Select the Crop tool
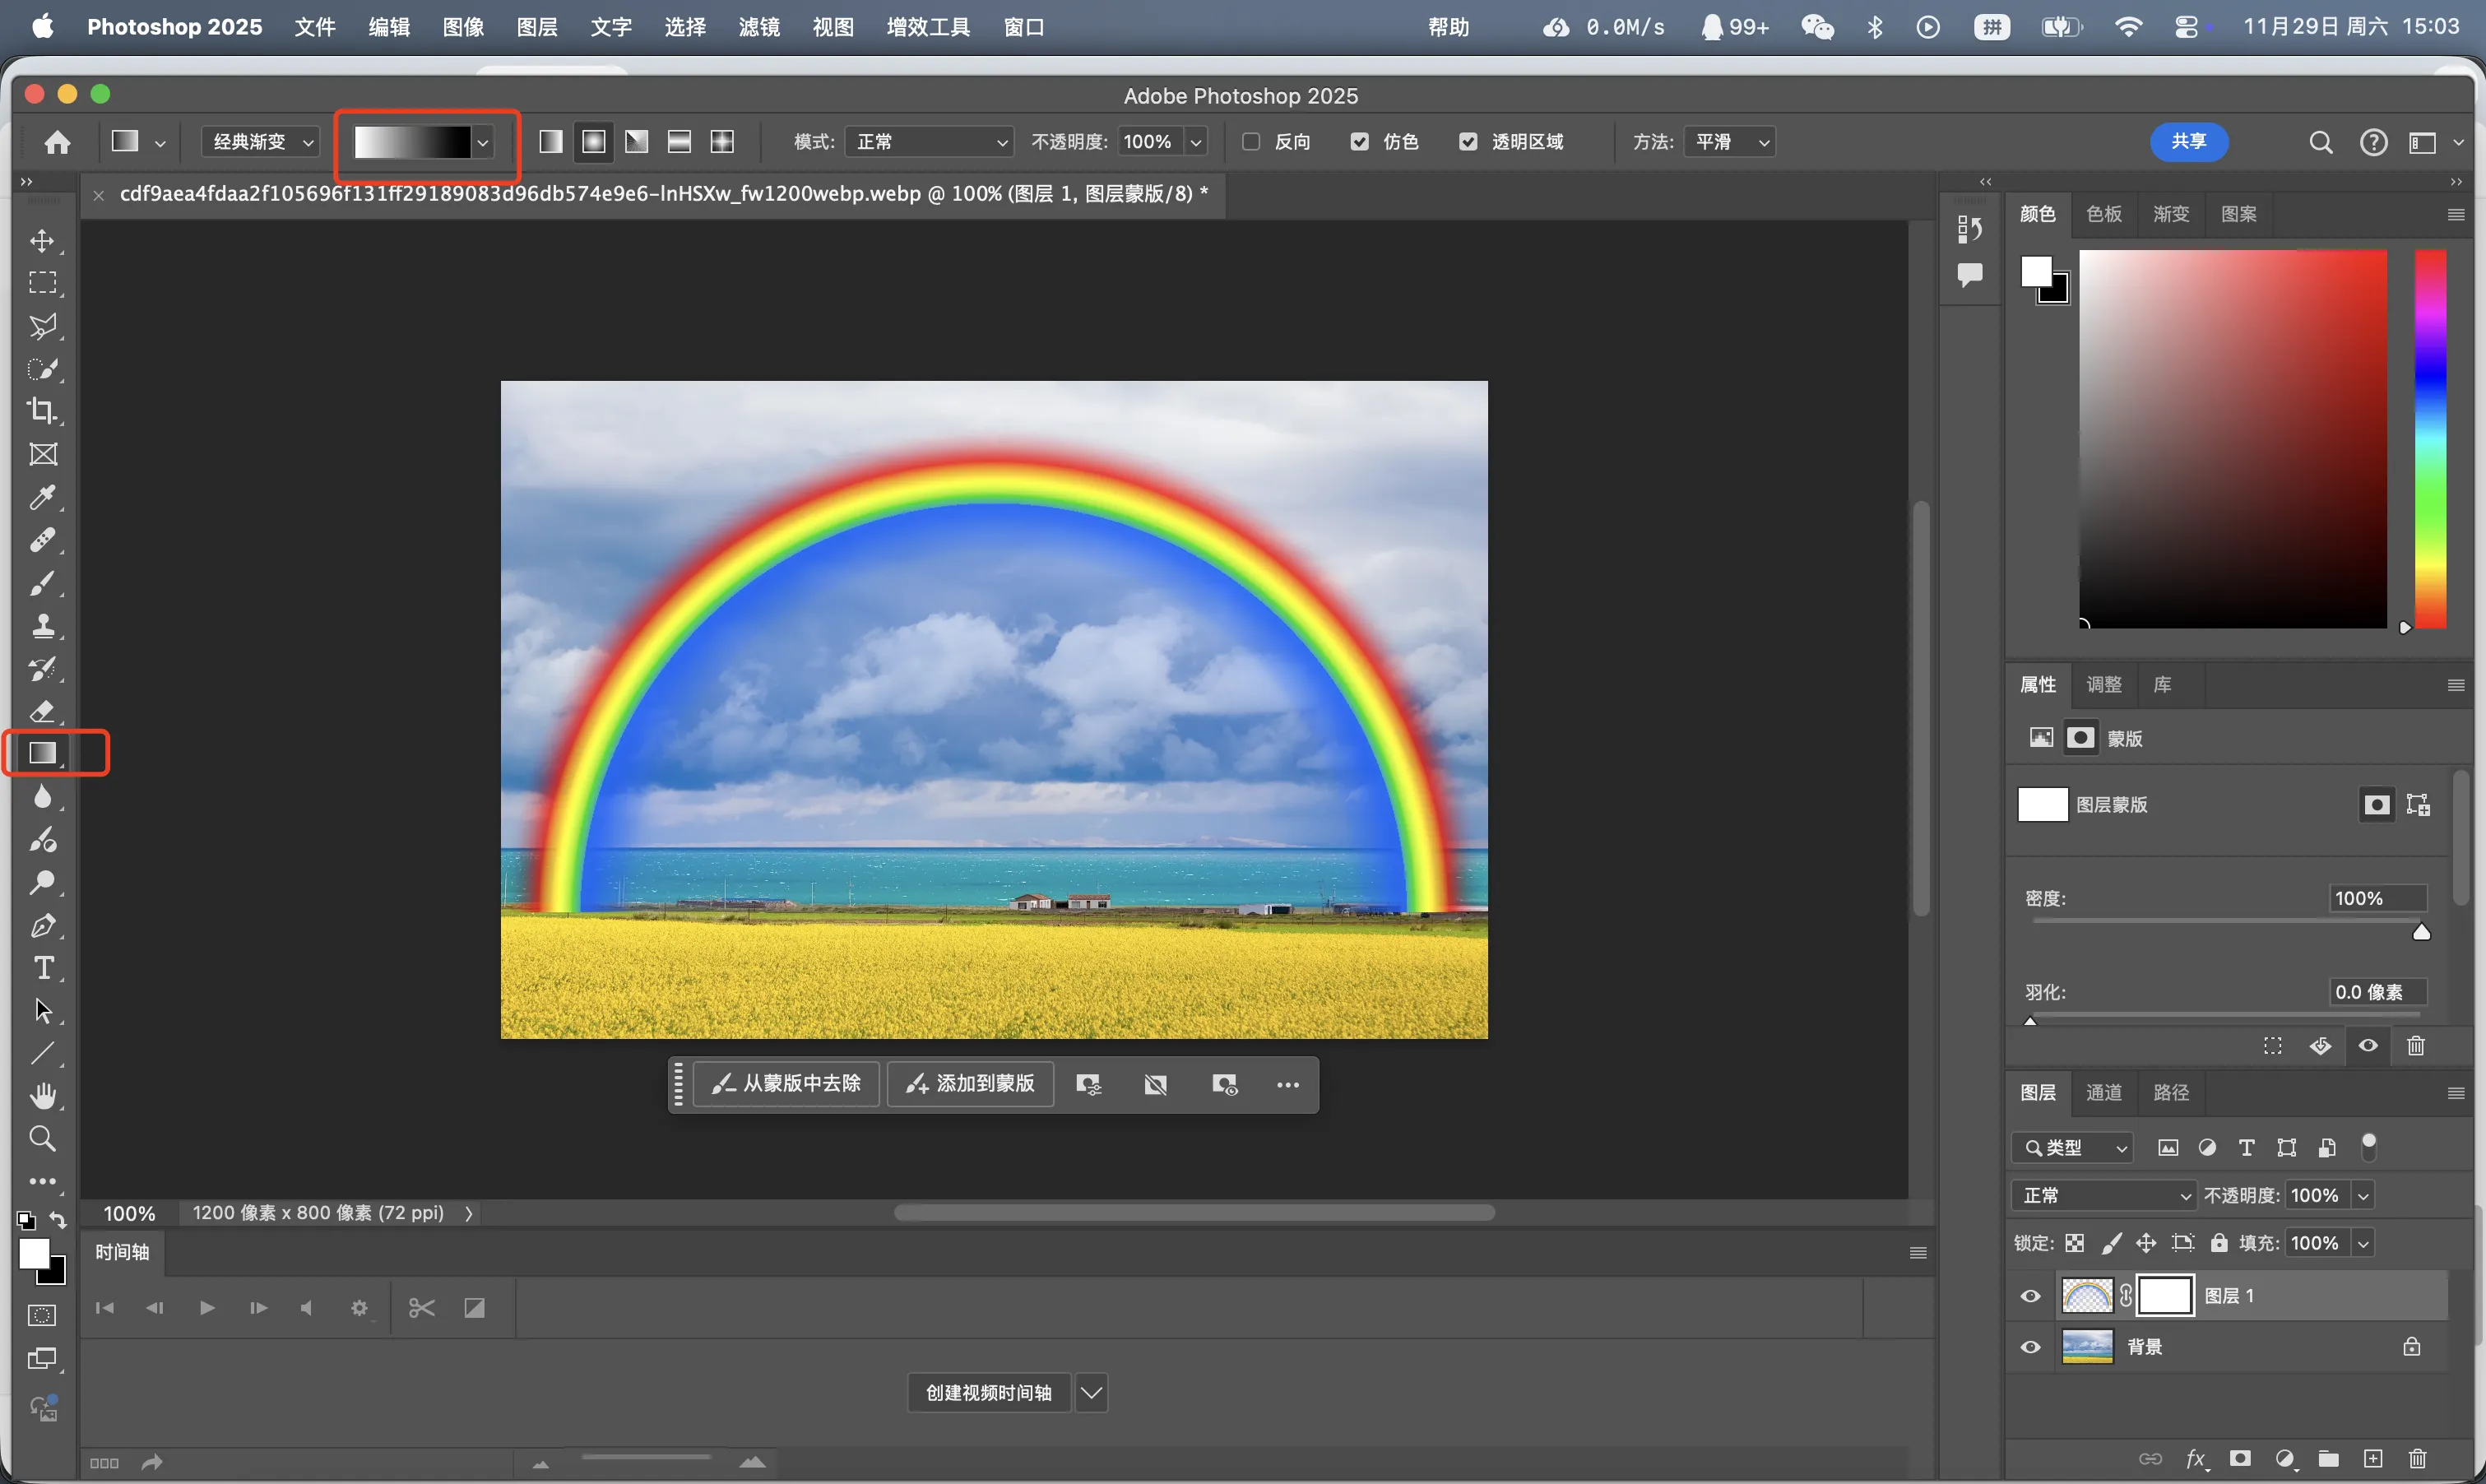The image size is (2486, 1484). (x=42, y=411)
